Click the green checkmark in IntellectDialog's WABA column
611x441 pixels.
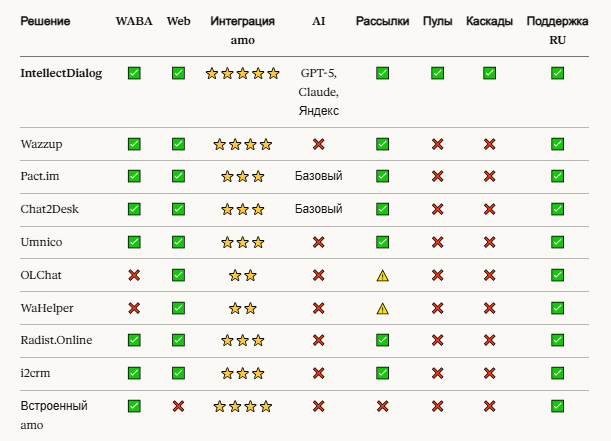coord(134,73)
